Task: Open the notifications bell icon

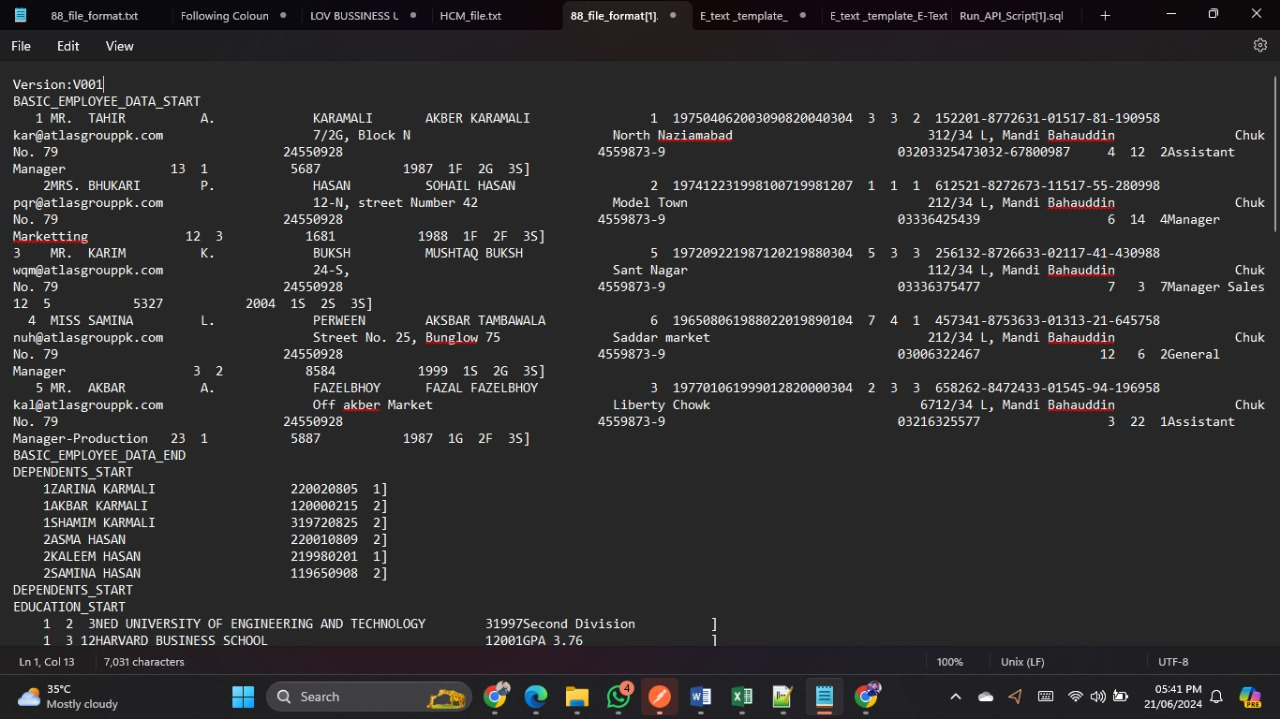Action: (x=1217, y=697)
